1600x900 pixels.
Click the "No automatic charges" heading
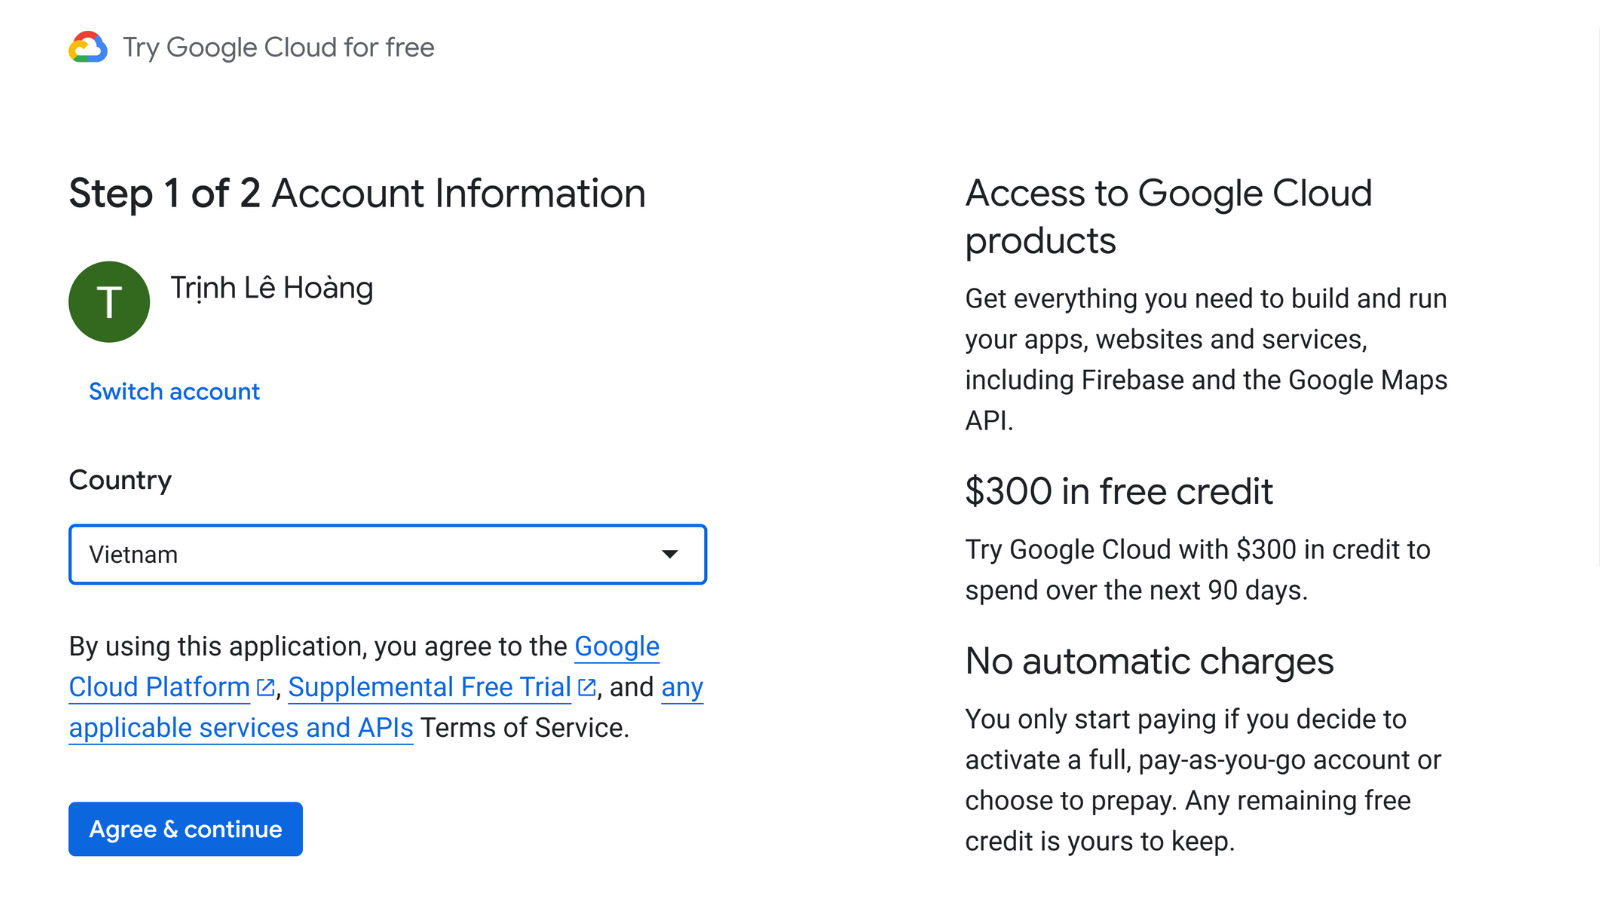pos(1149,661)
